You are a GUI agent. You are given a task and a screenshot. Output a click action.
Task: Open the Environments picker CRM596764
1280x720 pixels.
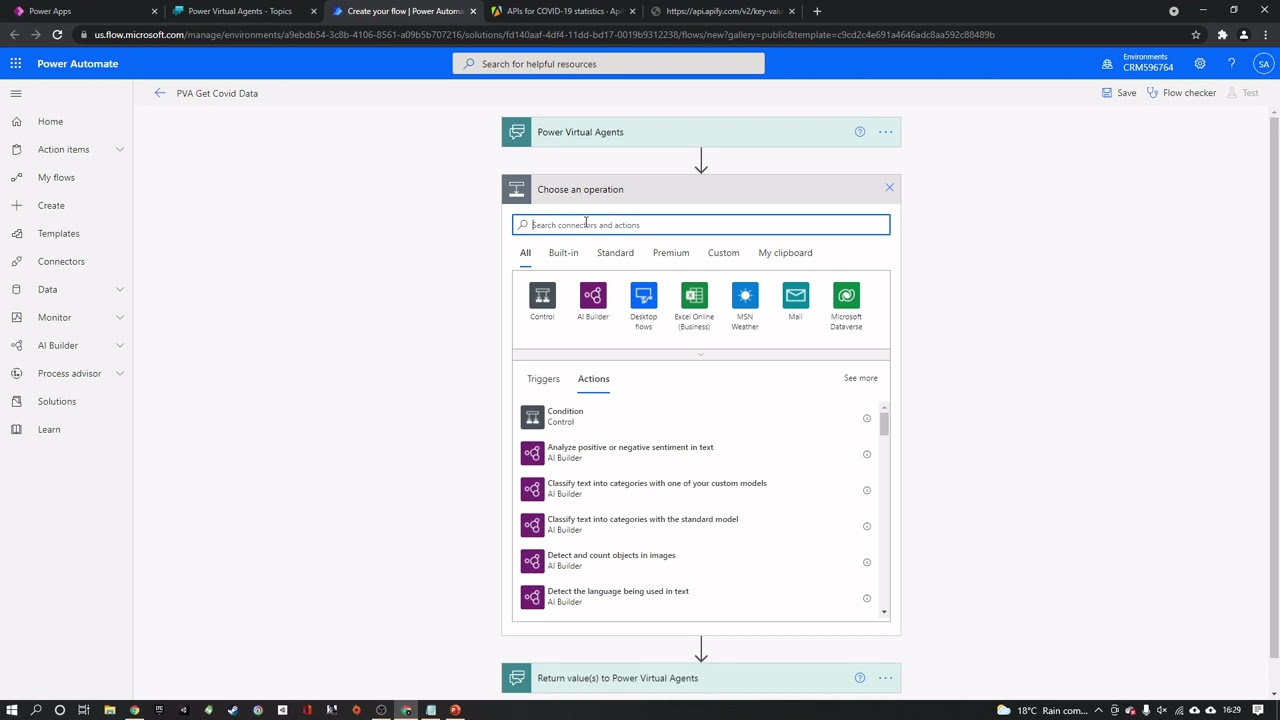coord(1138,64)
